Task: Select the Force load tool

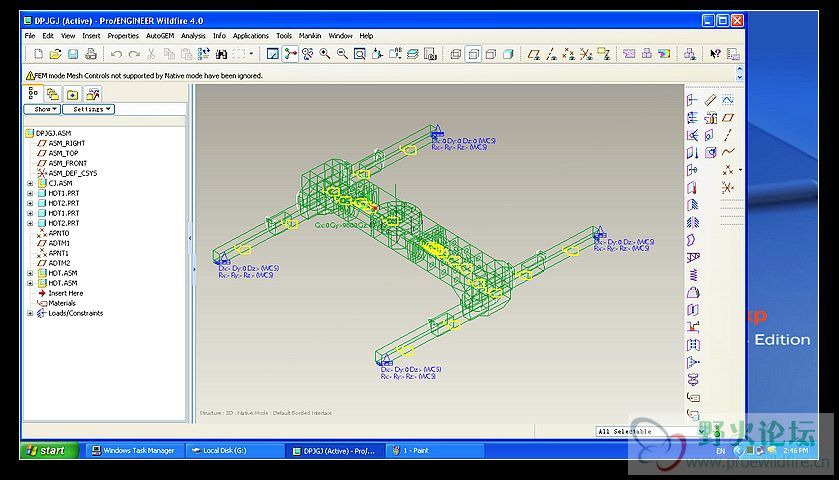Action: coord(692,100)
